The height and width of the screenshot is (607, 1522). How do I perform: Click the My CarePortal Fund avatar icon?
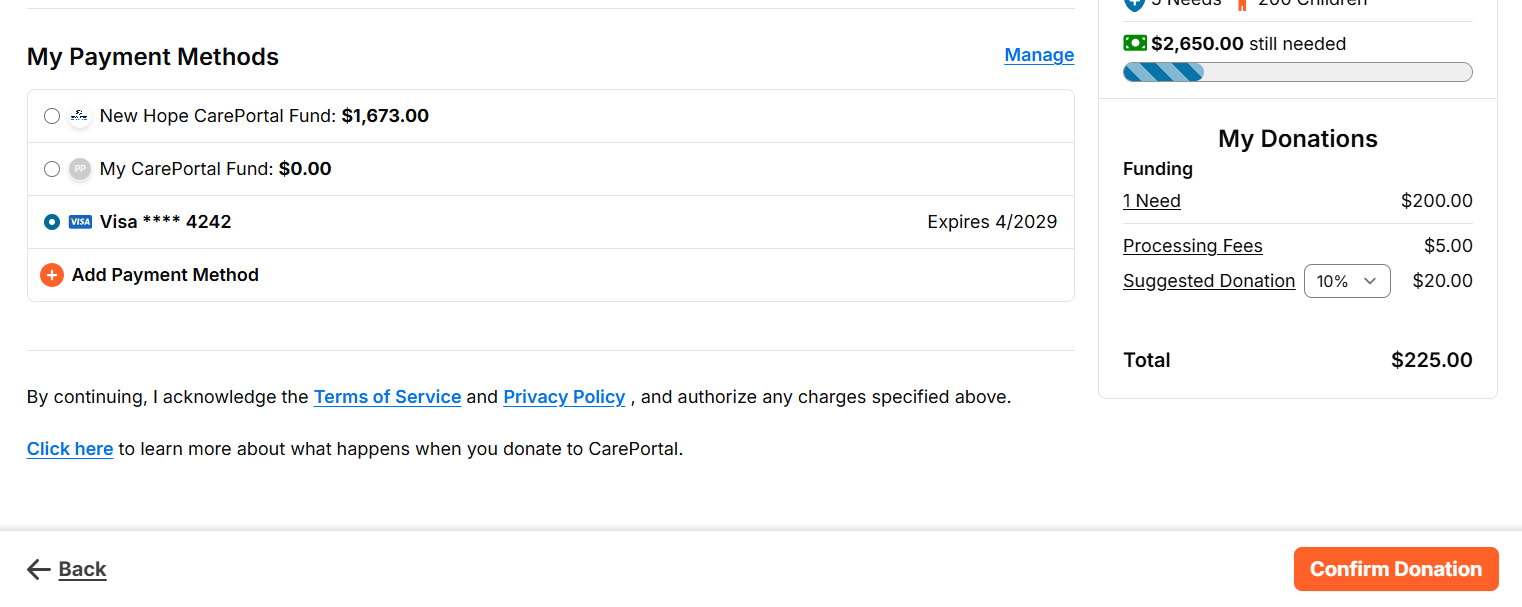click(80, 169)
